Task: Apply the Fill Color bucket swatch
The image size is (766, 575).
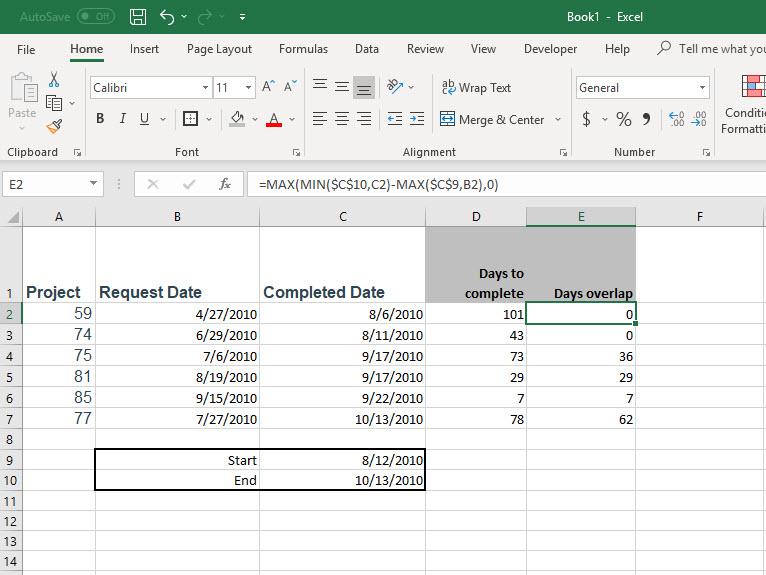Action: pos(237,119)
